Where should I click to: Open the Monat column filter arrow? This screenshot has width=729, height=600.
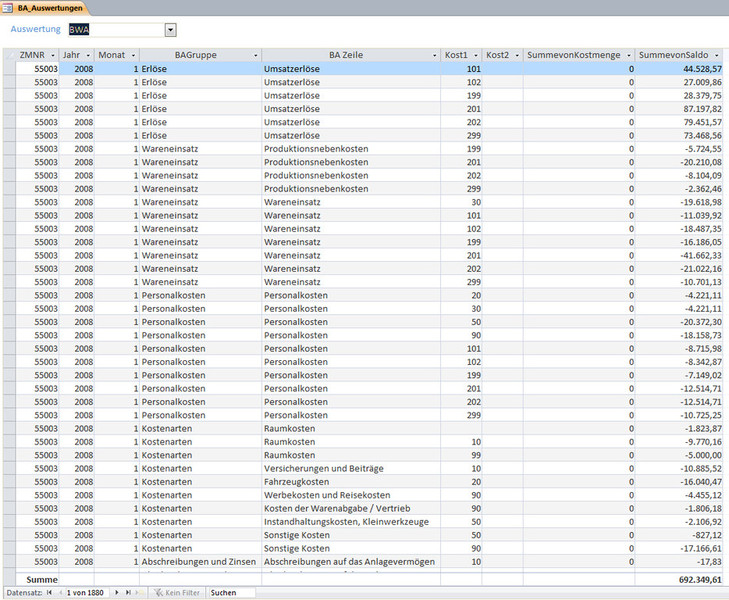133,55
